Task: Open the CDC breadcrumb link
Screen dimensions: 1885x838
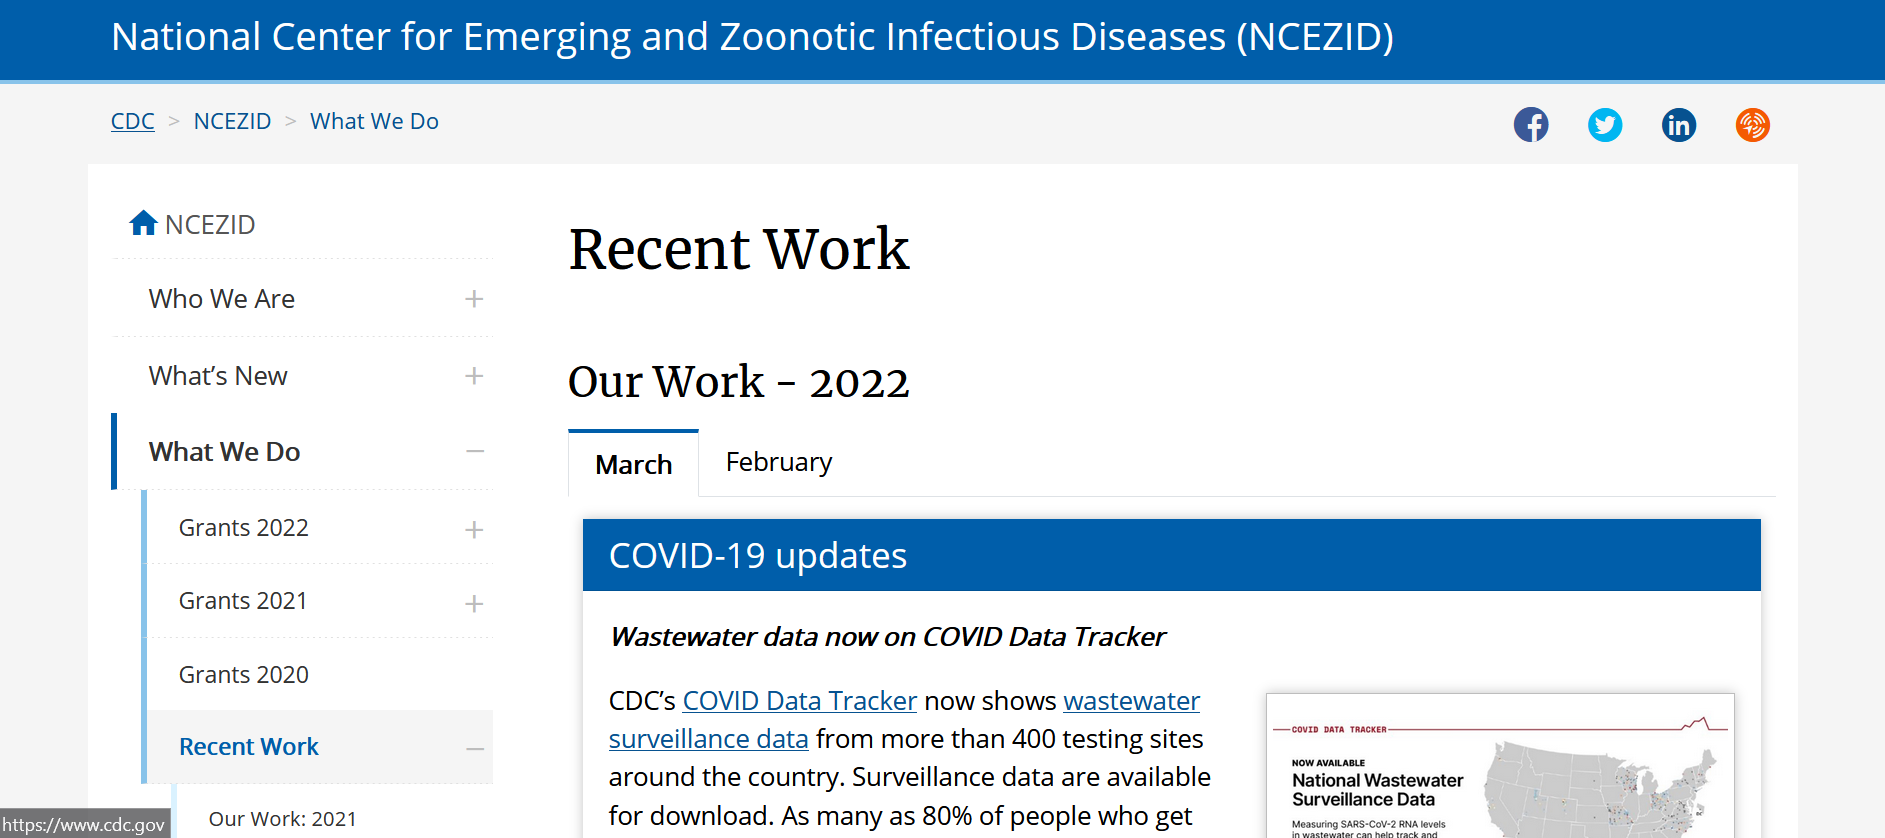Action: pos(132,121)
